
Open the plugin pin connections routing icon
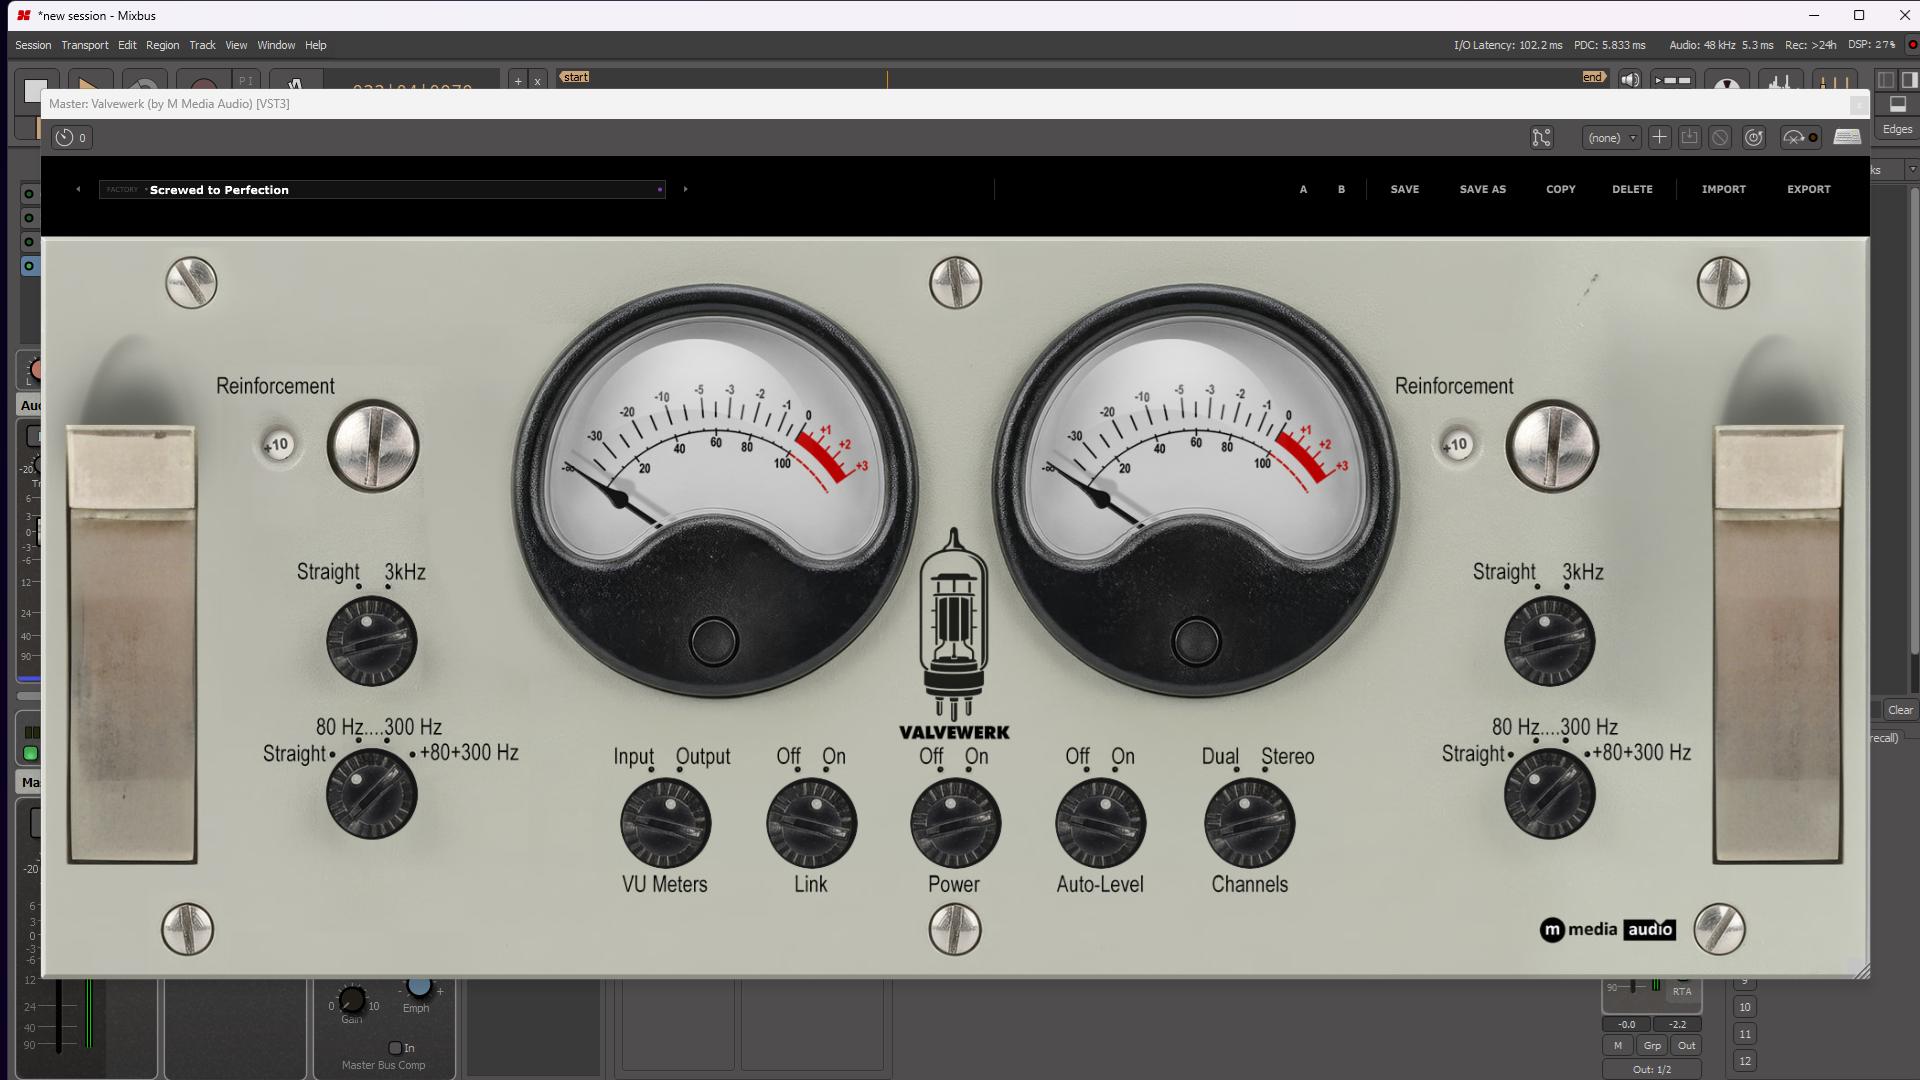[1542, 138]
